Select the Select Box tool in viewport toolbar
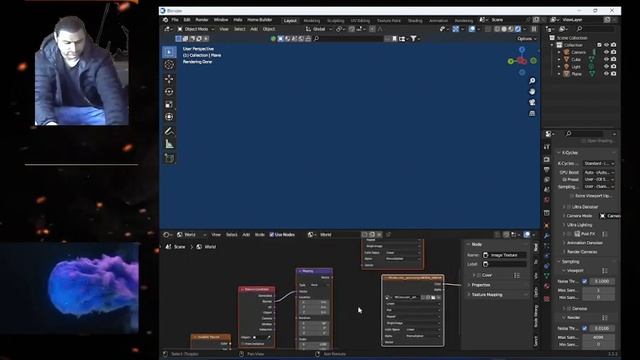 point(169,52)
